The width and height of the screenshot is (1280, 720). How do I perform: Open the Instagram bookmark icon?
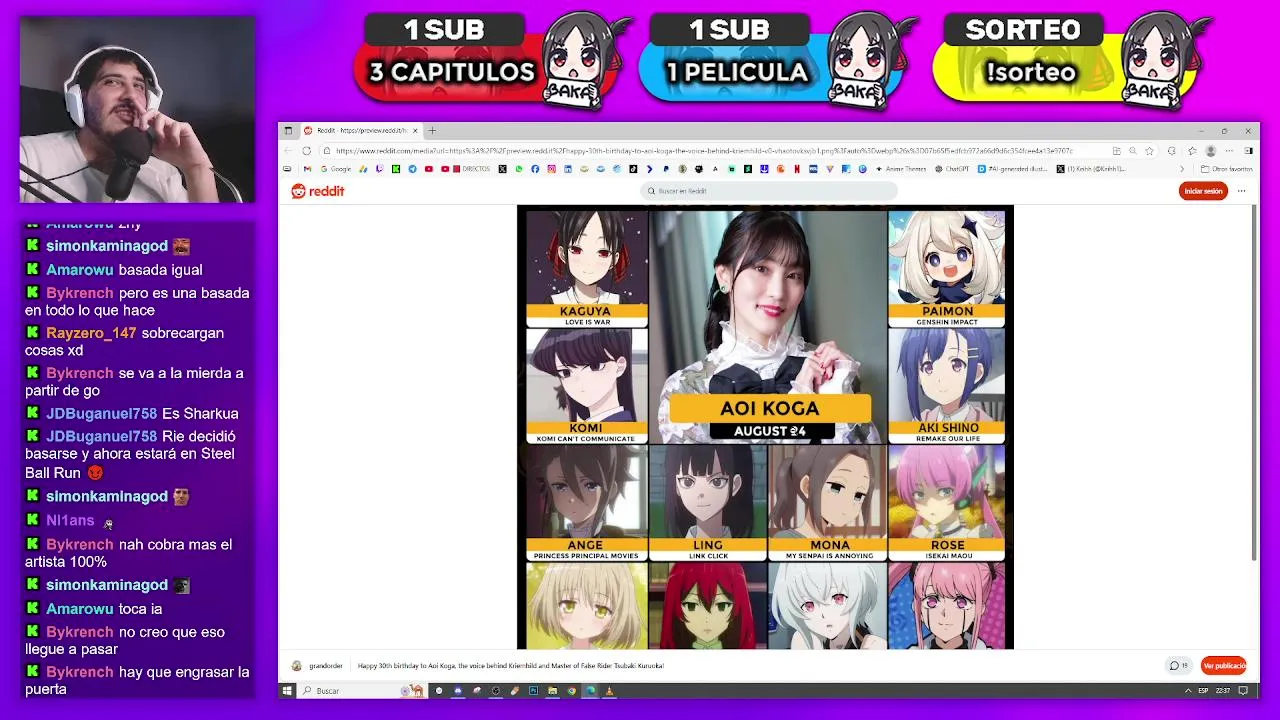pos(551,169)
